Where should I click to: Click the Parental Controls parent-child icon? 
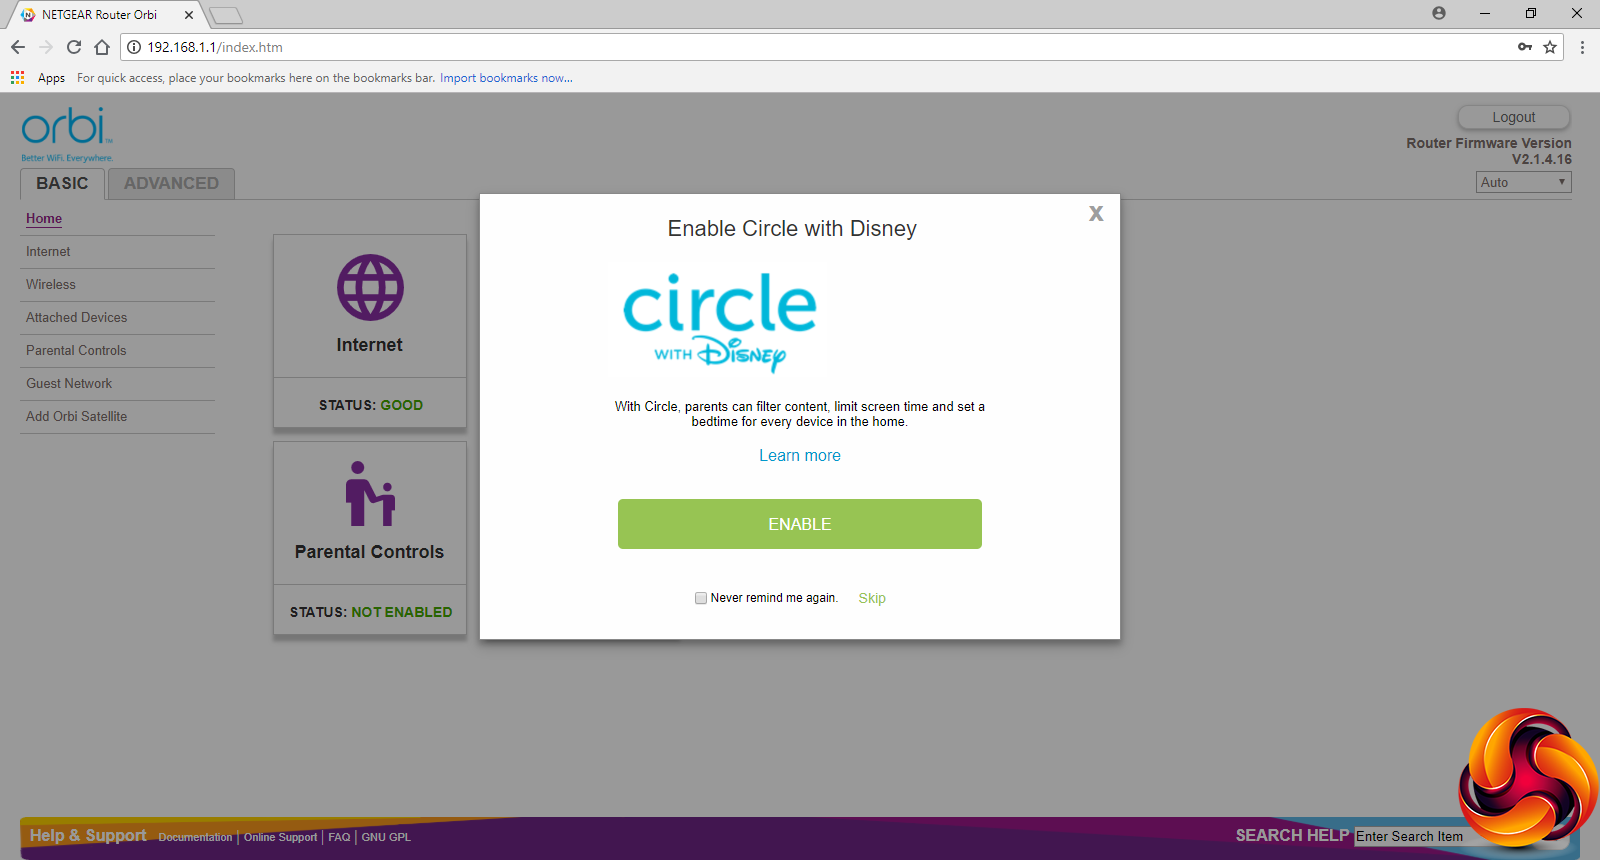370,494
